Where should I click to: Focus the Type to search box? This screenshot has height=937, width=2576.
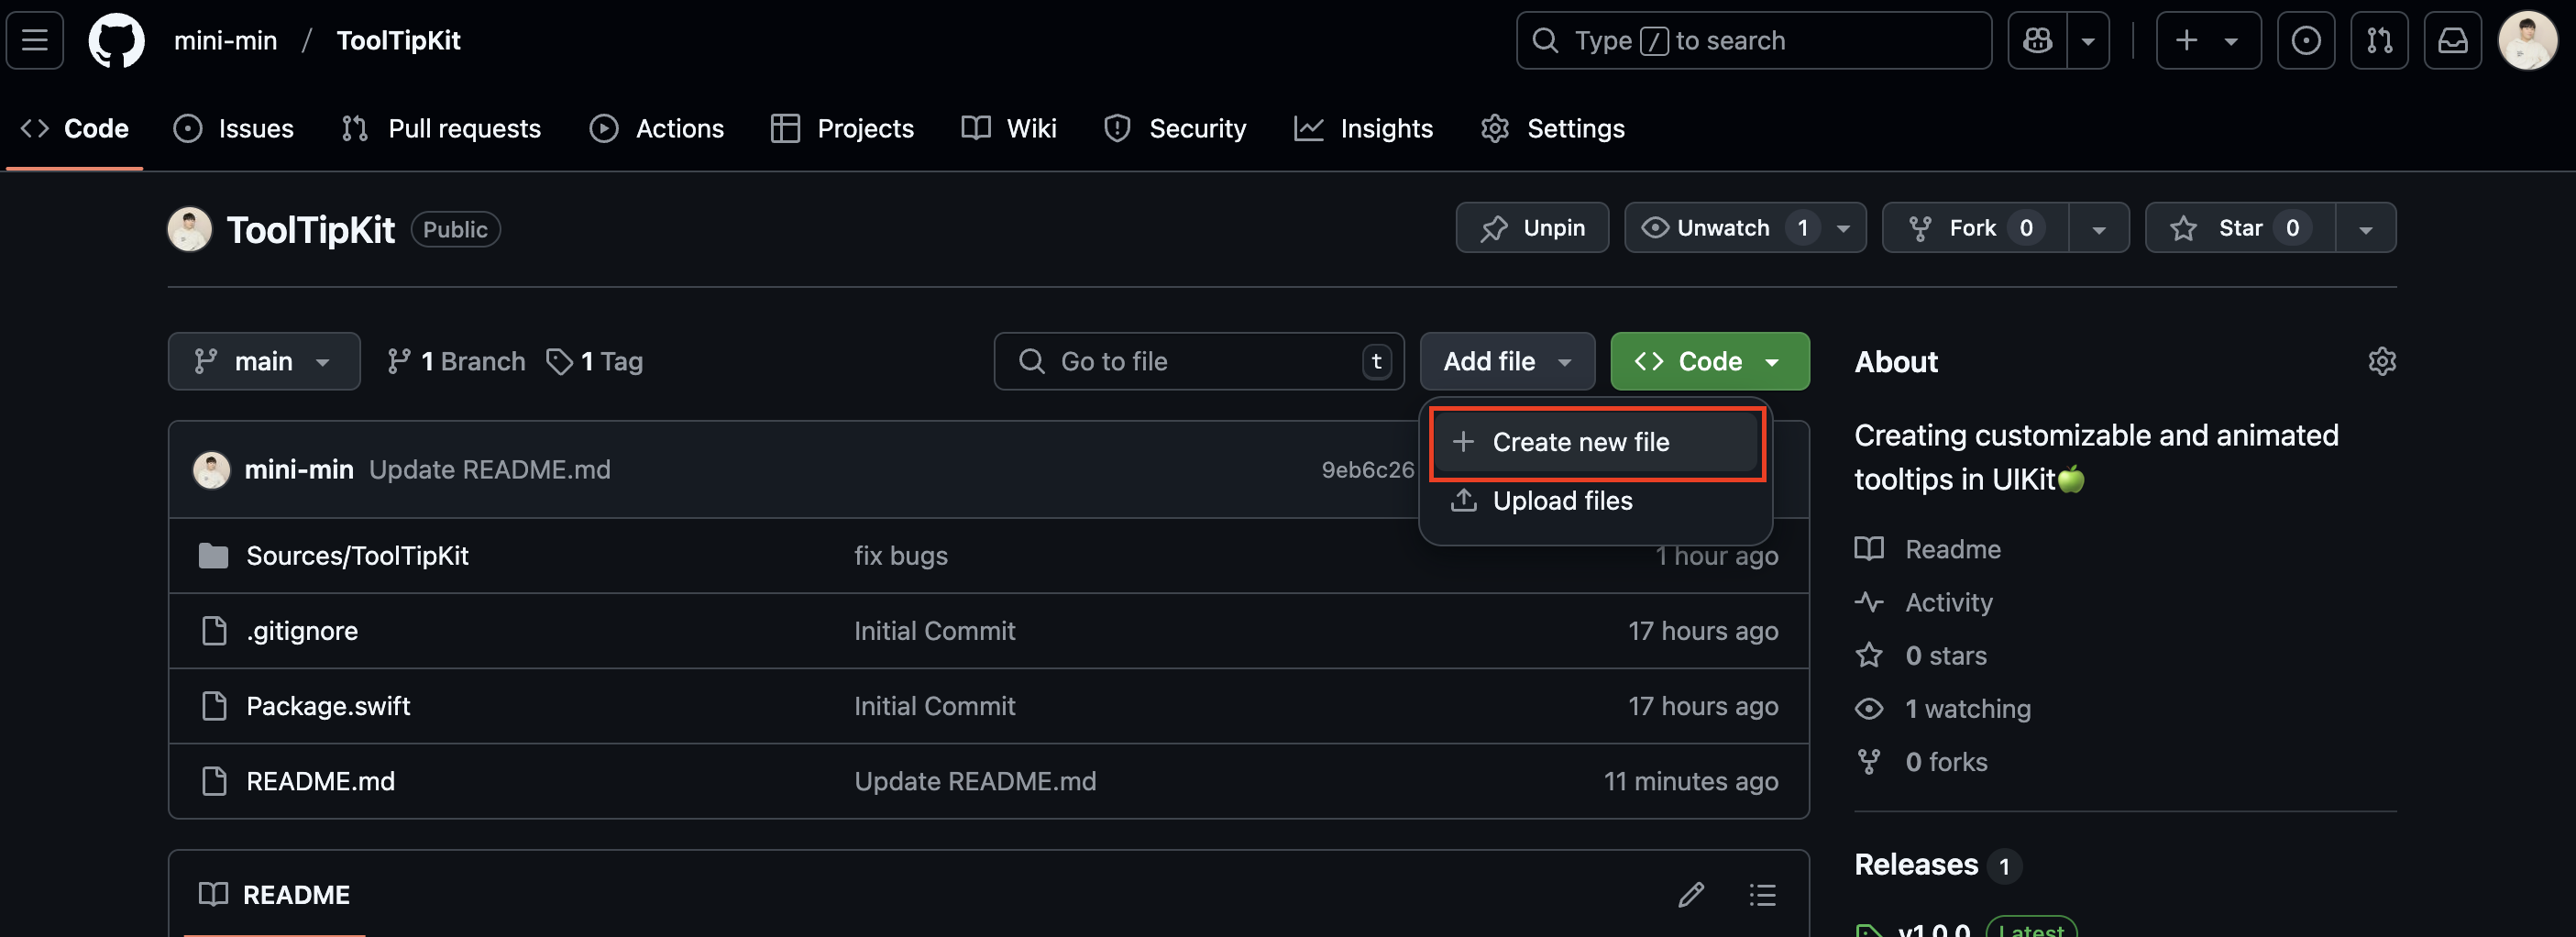tap(1753, 41)
